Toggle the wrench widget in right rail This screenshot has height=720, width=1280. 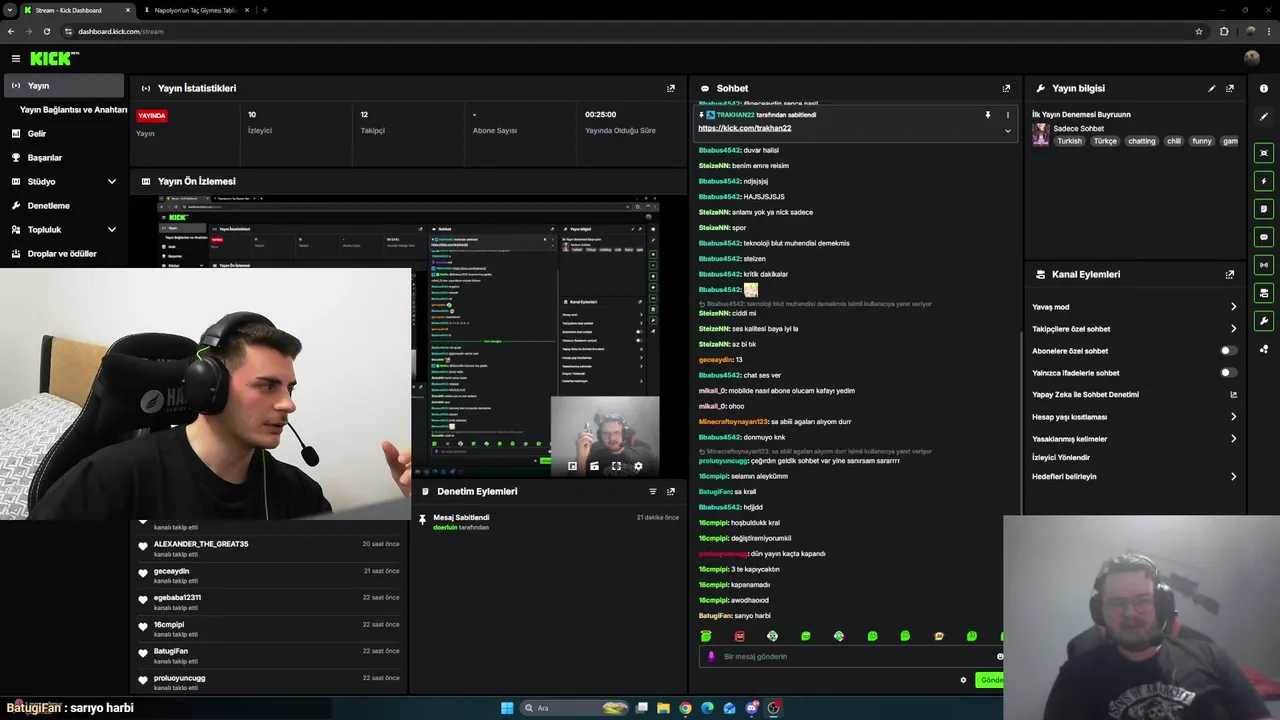coord(1264,321)
